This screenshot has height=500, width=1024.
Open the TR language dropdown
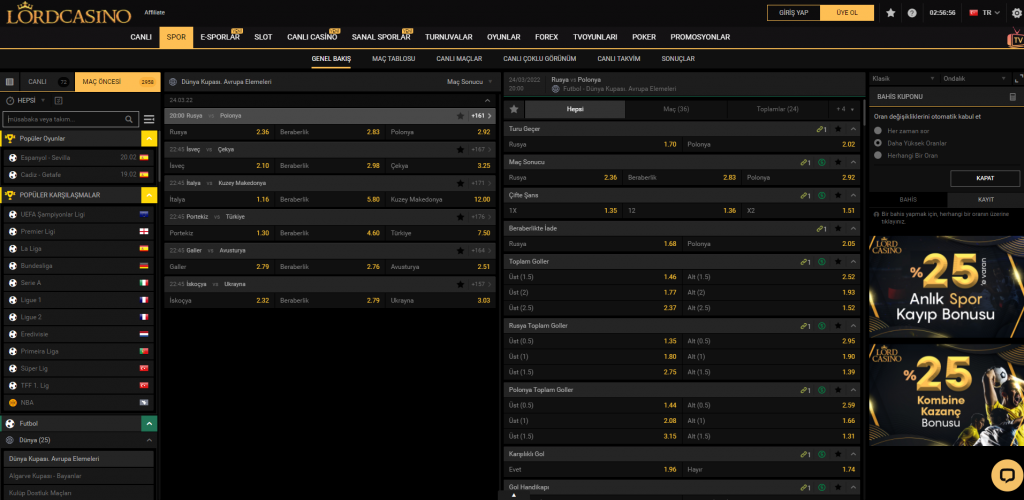pyautogui.click(x=987, y=13)
